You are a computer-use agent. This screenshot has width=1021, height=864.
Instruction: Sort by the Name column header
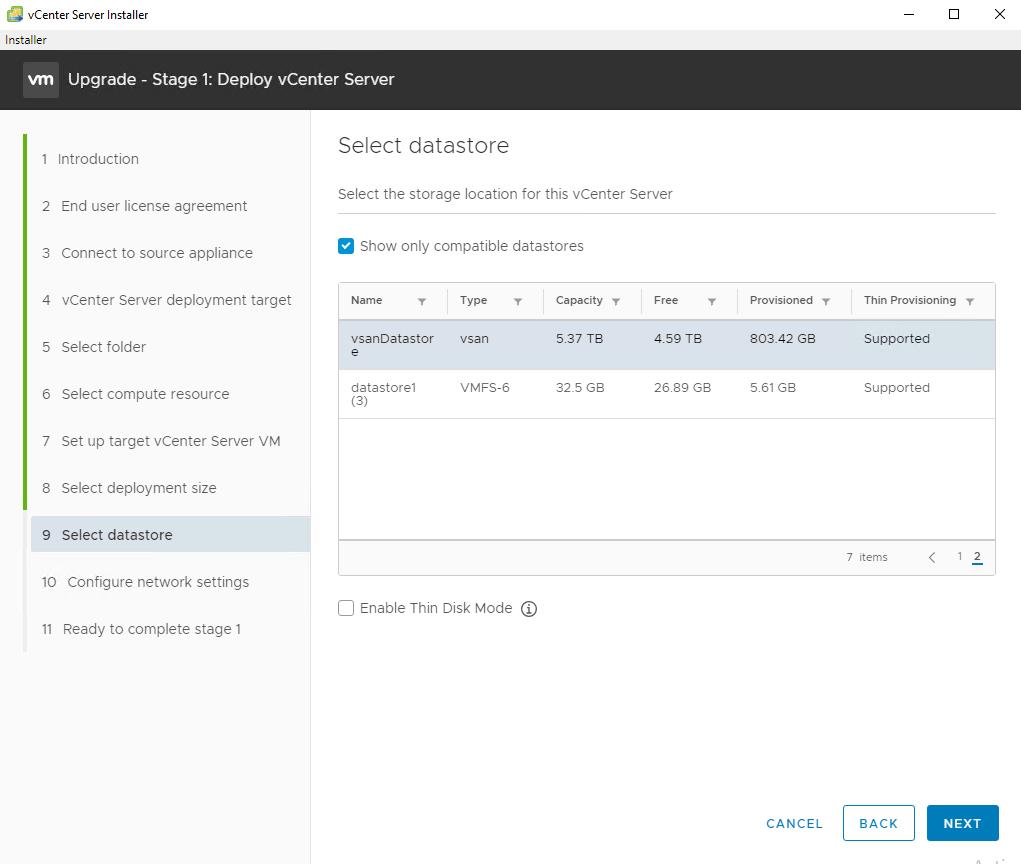coord(367,300)
